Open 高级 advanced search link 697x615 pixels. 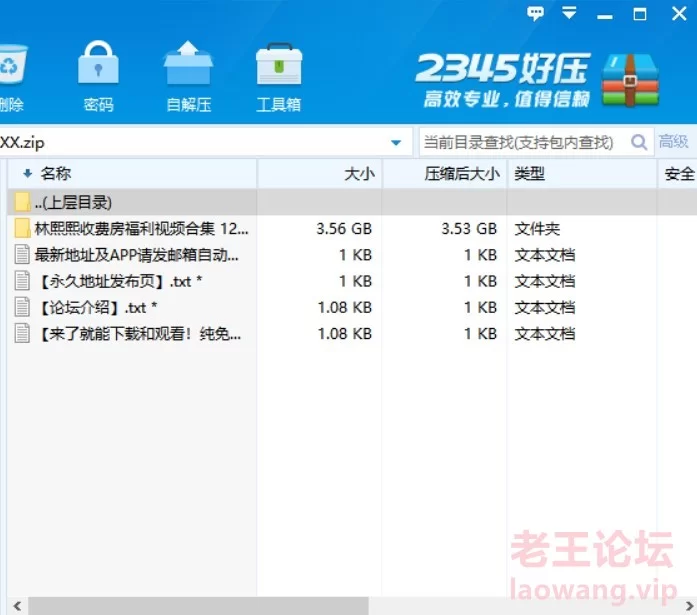click(x=673, y=141)
